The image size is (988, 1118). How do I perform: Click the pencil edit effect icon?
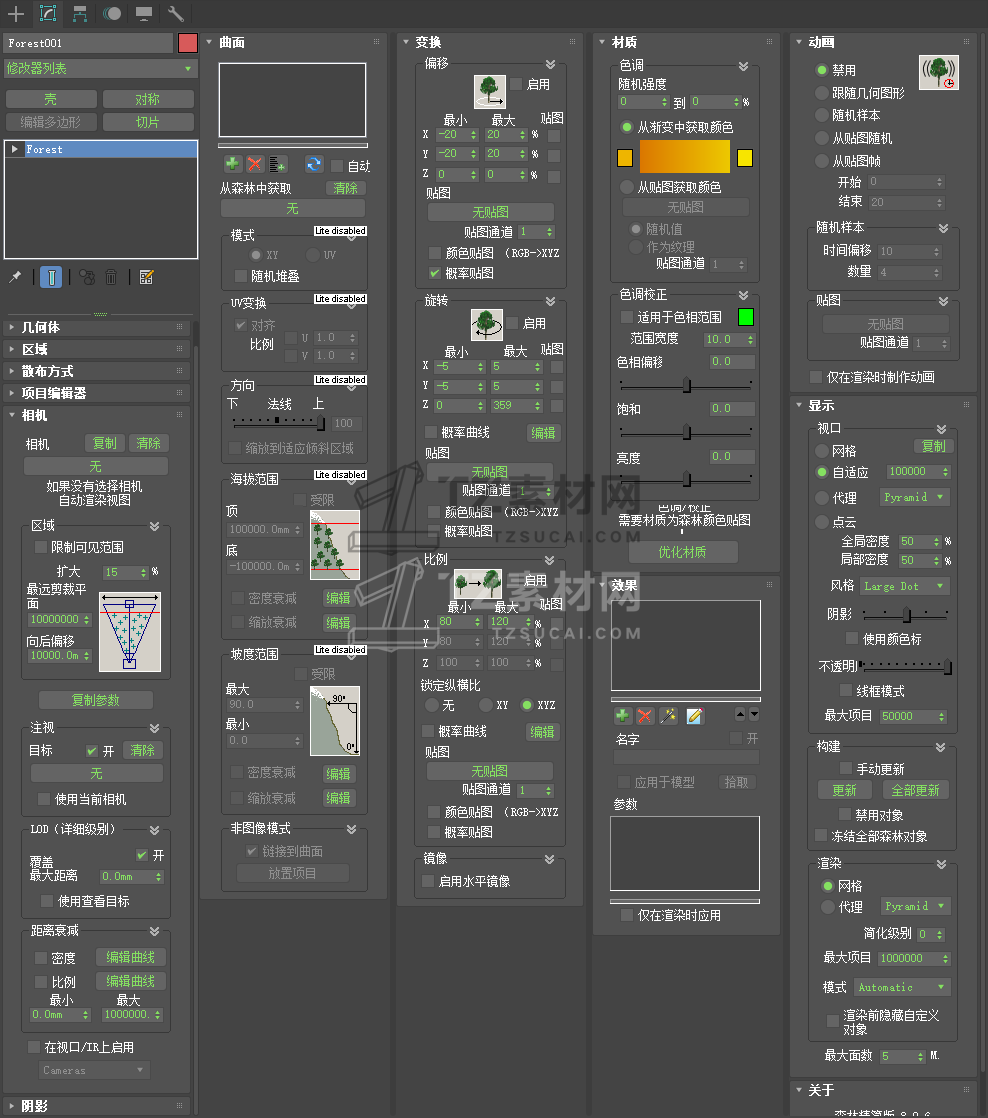pyautogui.click(x=694, y=716)
